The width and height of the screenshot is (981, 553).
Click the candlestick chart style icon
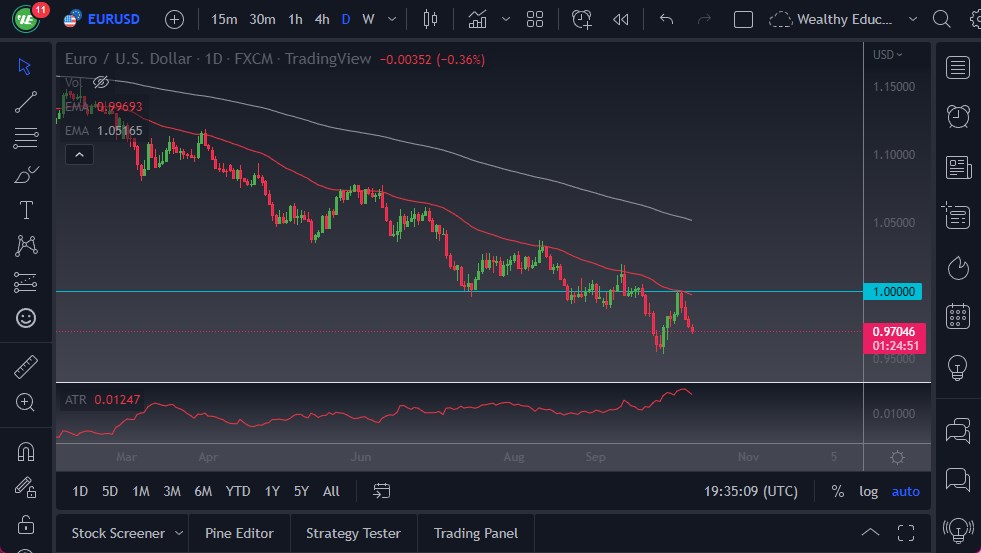(x=431, y=19)
